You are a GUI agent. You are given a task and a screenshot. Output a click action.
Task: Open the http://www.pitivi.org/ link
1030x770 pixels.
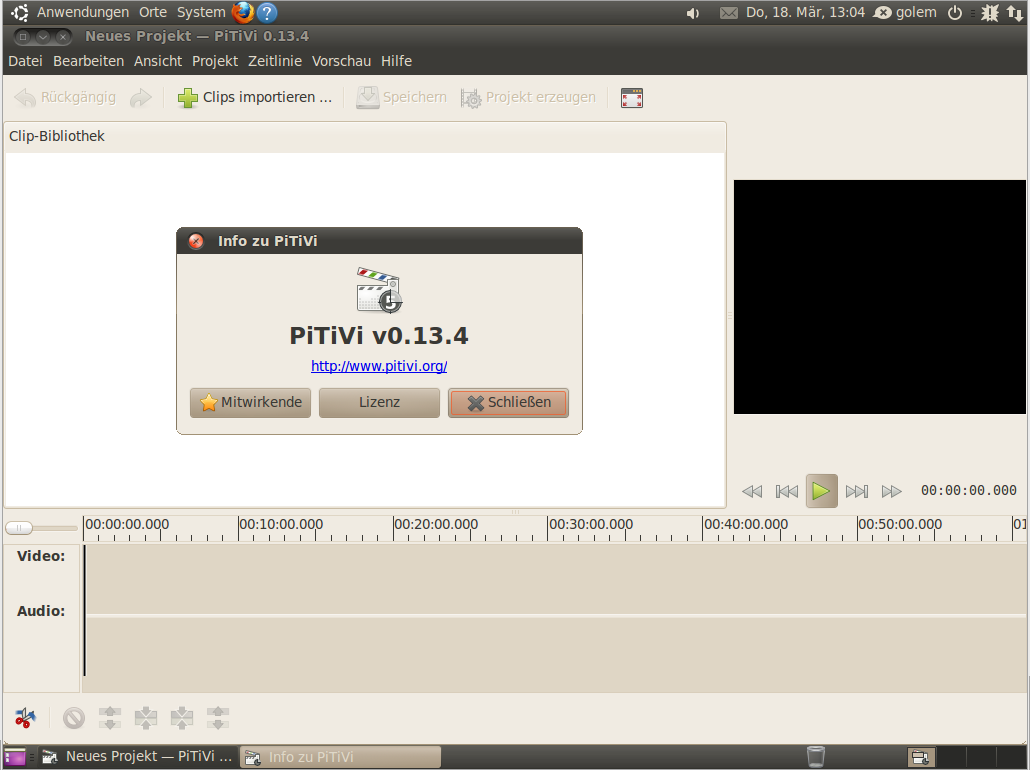379,366
